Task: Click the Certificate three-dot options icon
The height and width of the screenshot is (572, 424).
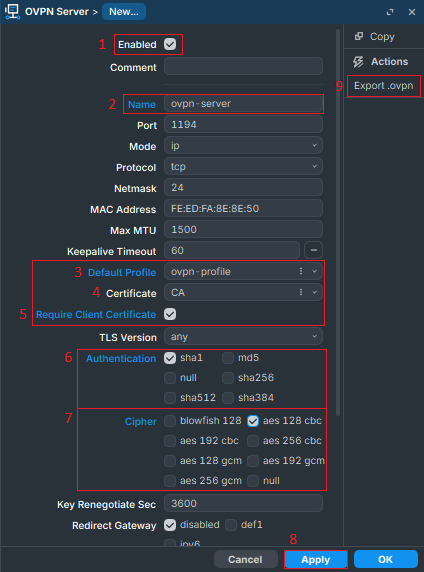Action: (x=301, y=292)
